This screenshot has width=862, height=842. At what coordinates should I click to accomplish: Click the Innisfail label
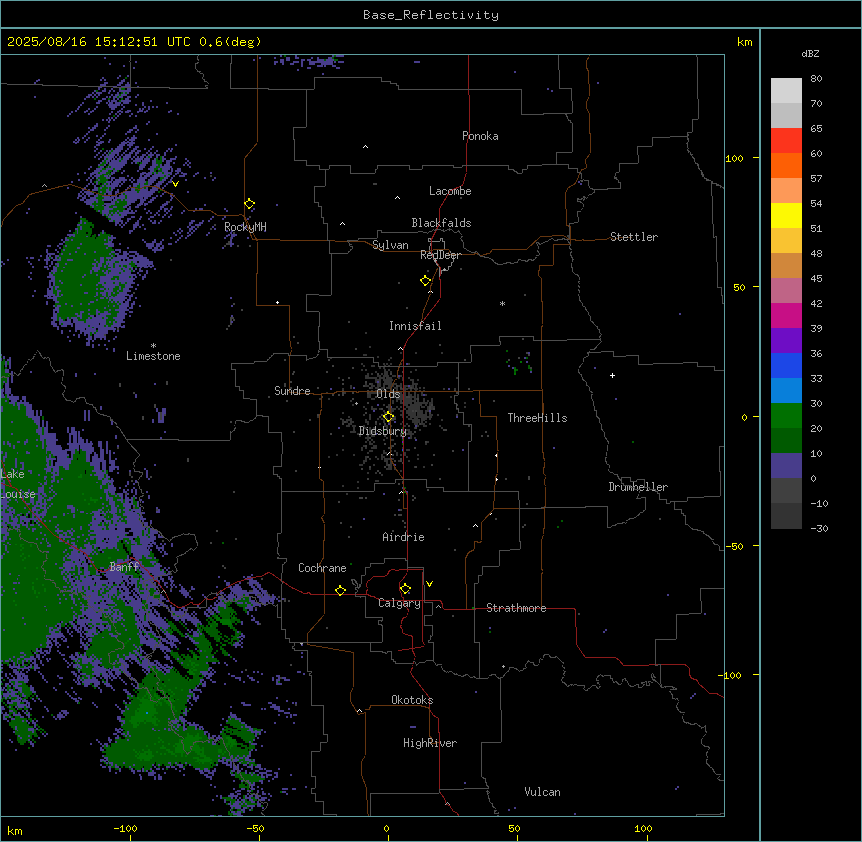(x=415, y=326)
